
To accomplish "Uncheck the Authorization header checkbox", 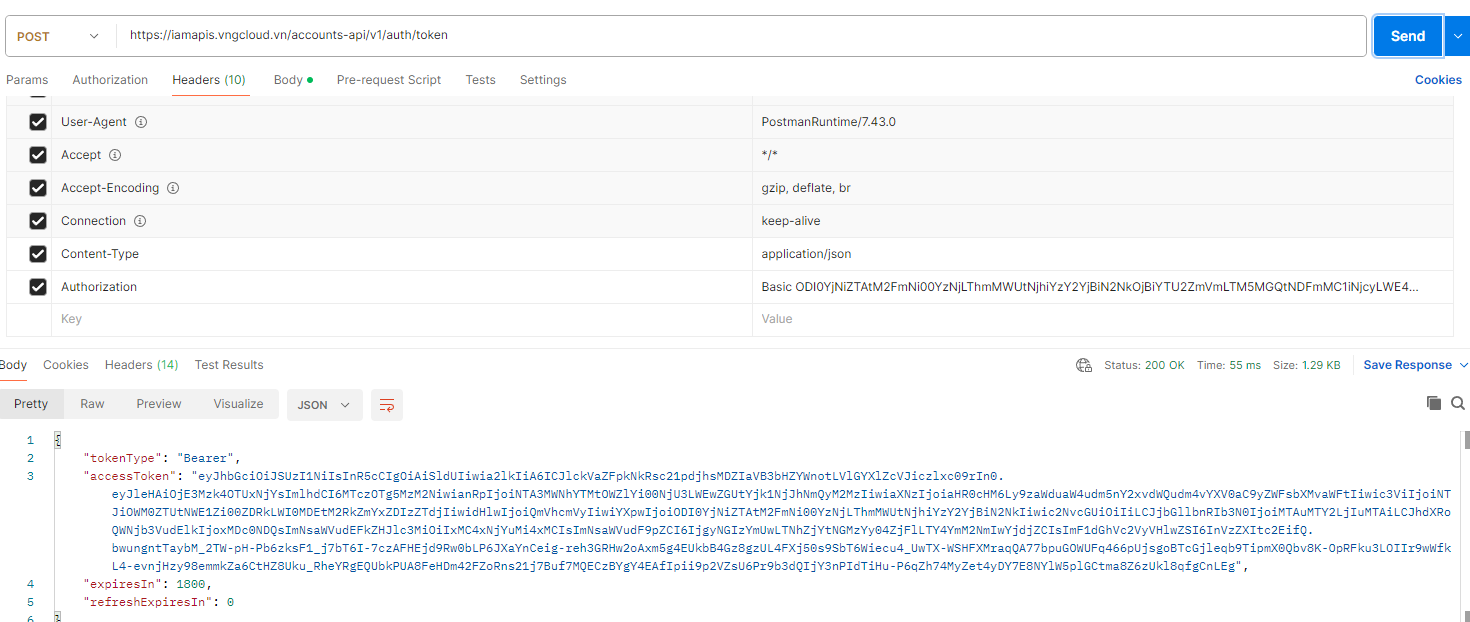I will [38, 287].
